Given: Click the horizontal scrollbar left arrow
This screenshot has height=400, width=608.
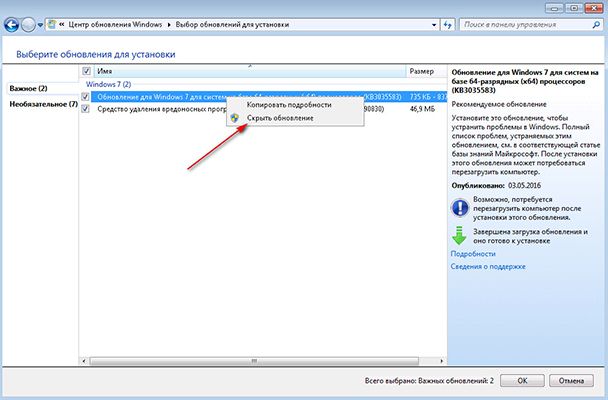Looking at the screenshot, I should coord(84,361).
